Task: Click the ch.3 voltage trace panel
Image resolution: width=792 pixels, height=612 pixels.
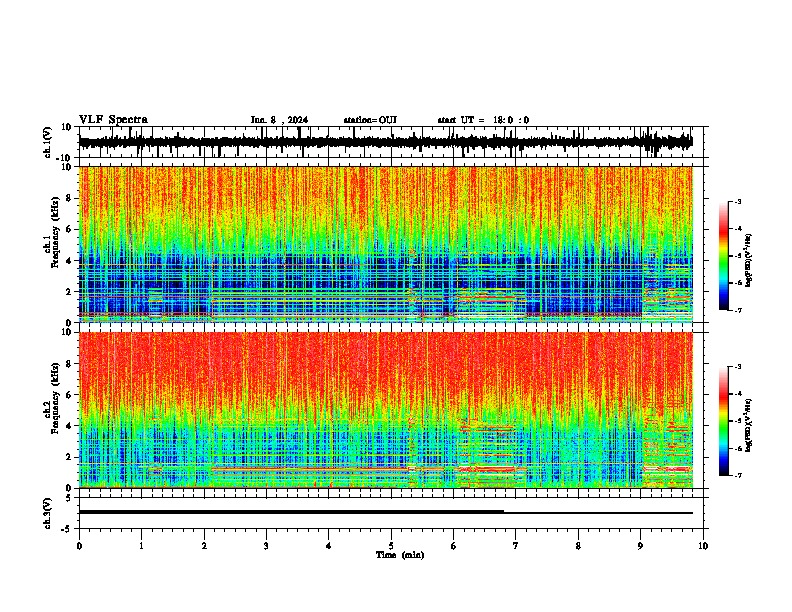Action: [x=390, y=513]
